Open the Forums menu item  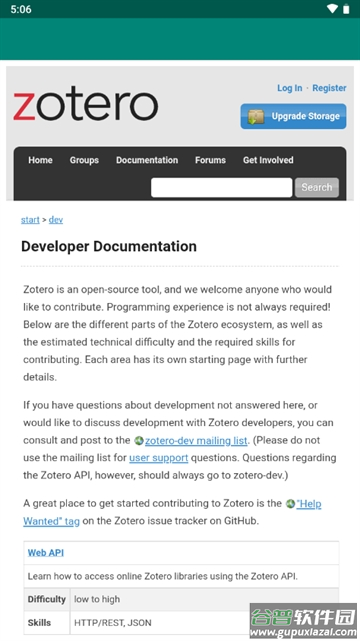coord(210,160)
